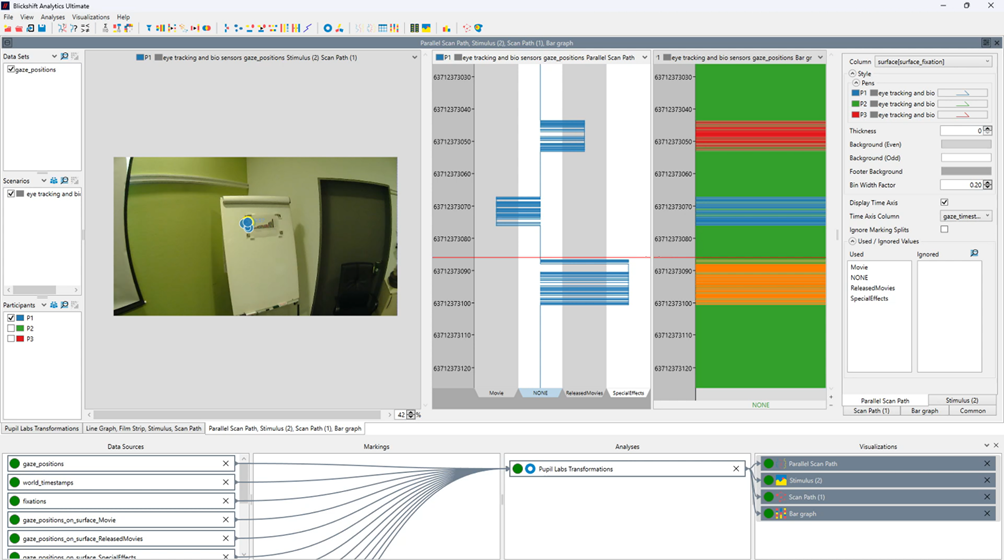Switch to Line Graph, Film Strip tab
Image resolution: width=1004 pixels, height=560 pixels.
pyautogui.click(x=143, y=428)
